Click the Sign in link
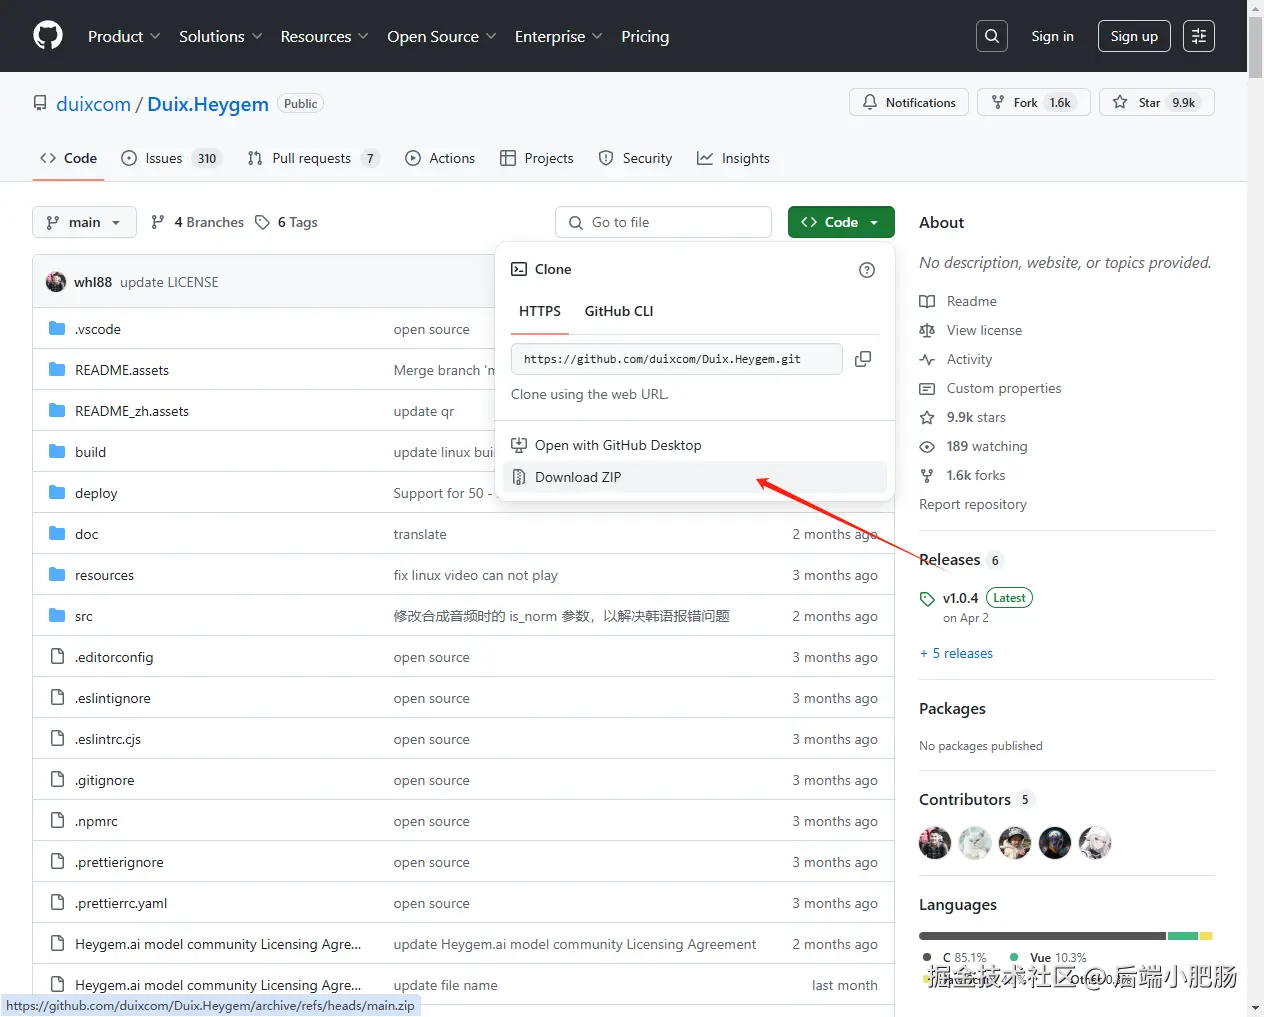 pos(1052,36)
